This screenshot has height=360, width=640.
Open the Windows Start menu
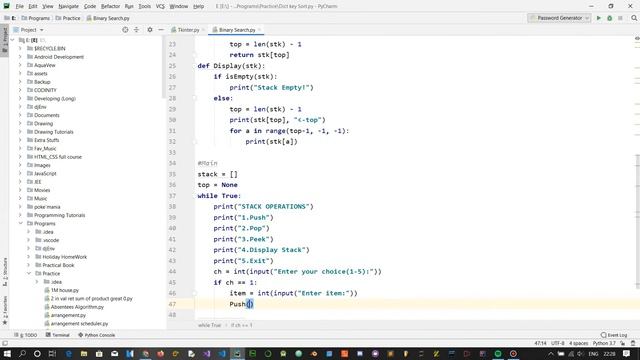click(x=7, y=353)
